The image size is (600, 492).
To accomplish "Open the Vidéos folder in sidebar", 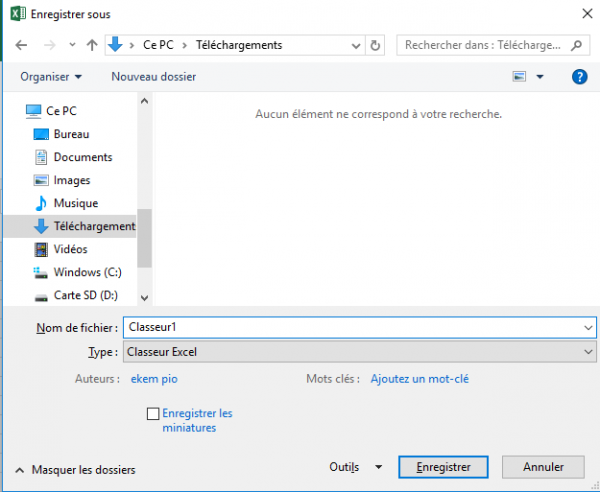I will point(70,249).
